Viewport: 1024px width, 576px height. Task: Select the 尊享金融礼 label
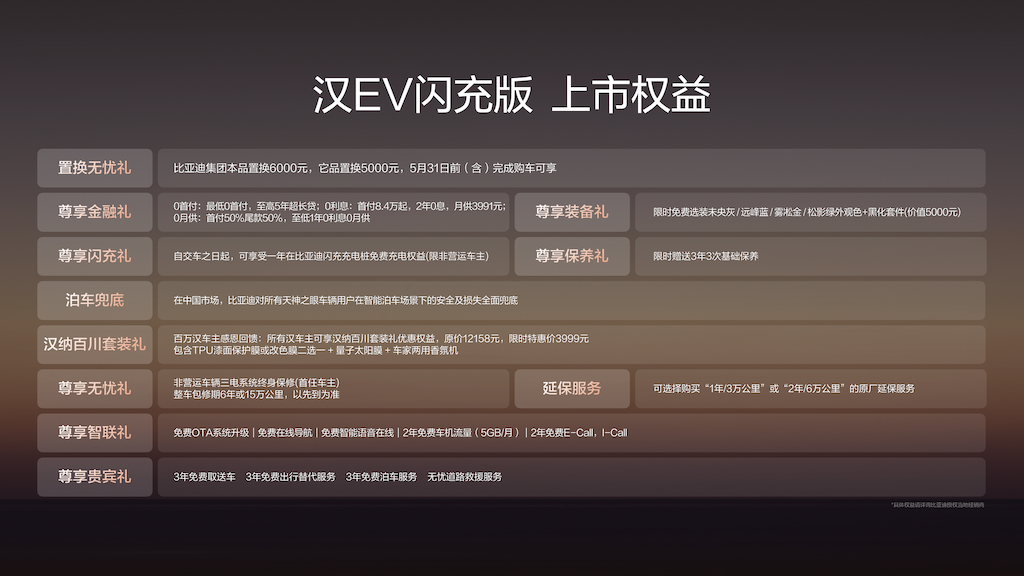click(94, 212)
